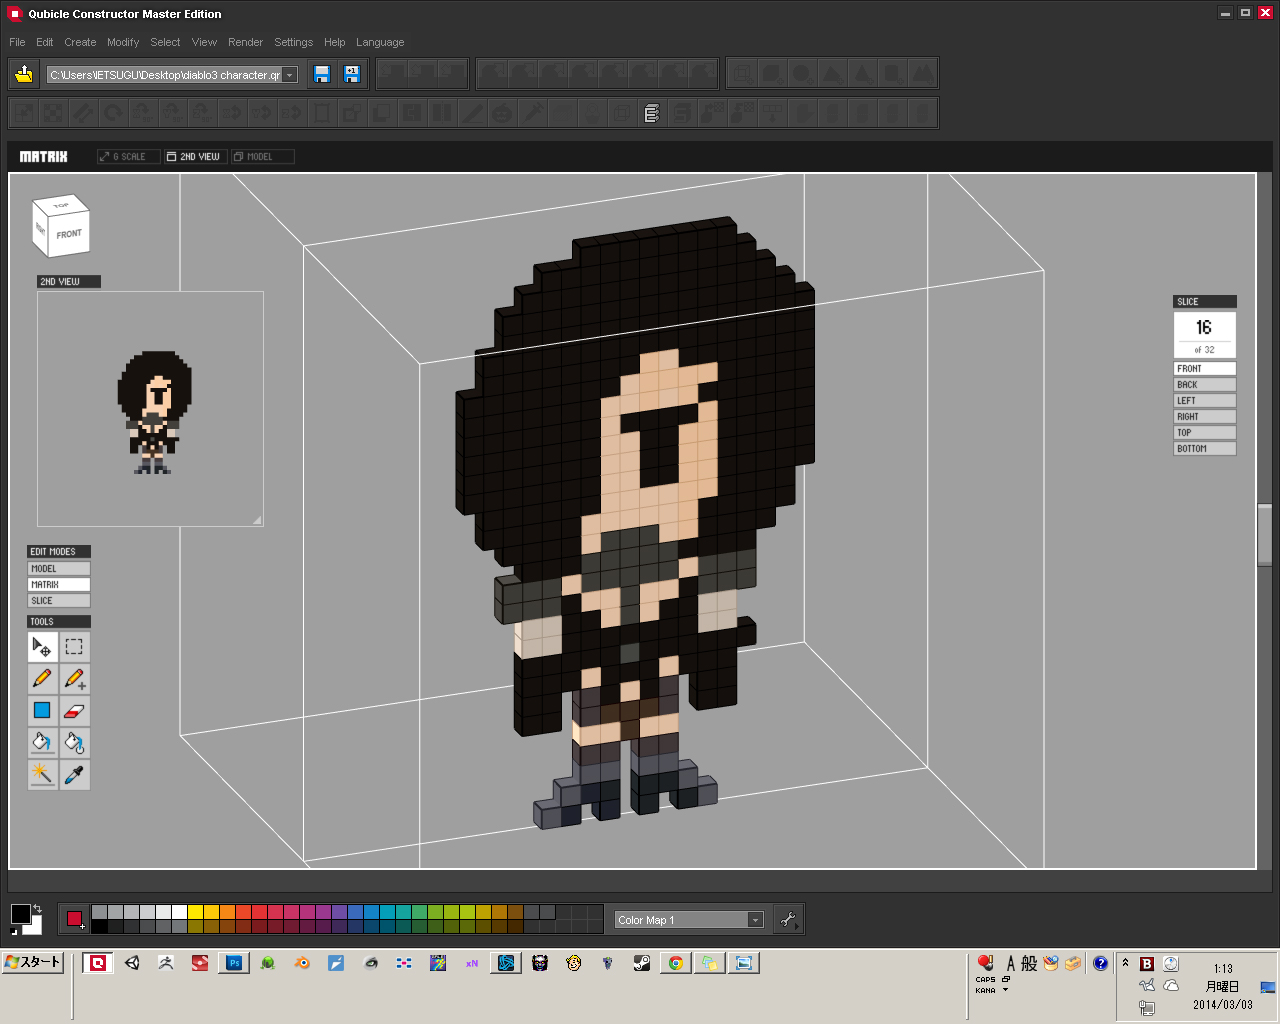
Task: Click the MODEL button in matrix header
Action: 262,156
